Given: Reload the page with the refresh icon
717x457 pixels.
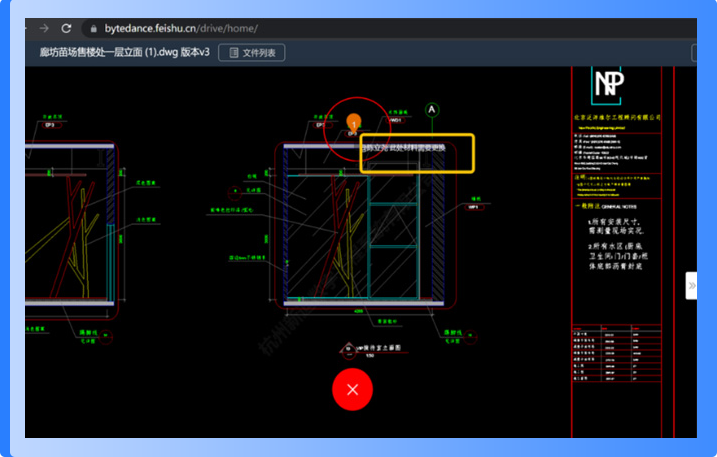Looking at the screenshot, I should pos(67,28).
